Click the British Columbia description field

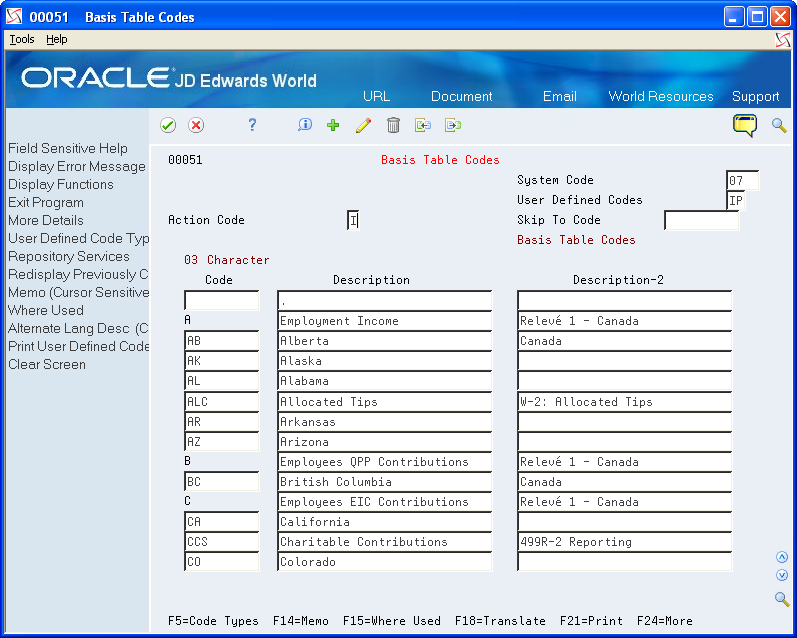(385, 481)
